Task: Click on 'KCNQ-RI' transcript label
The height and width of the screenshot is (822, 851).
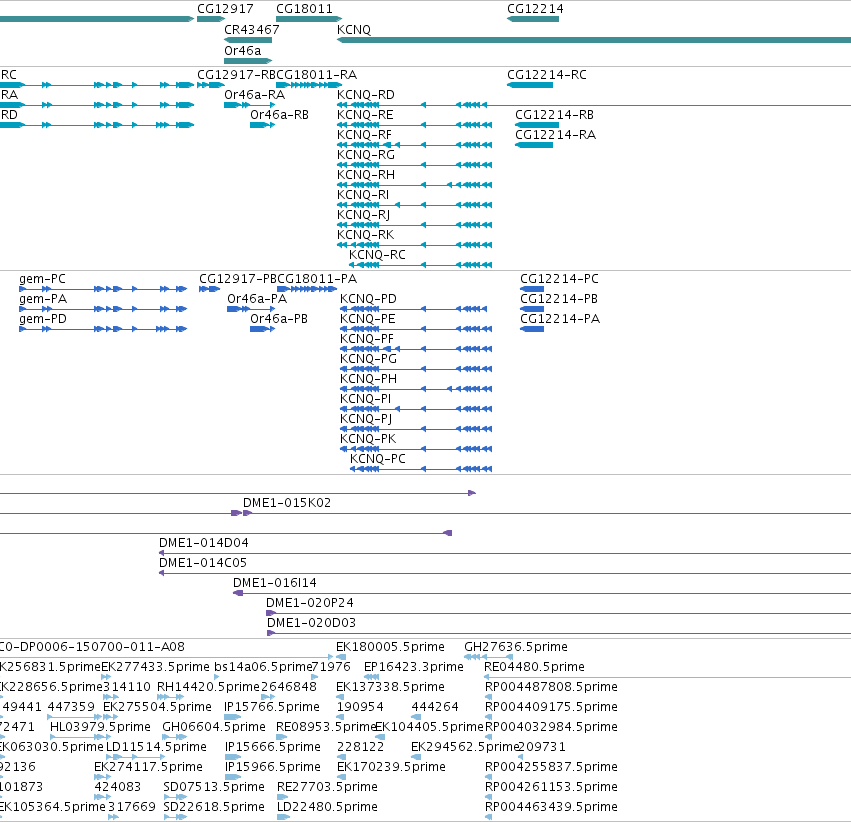Action: 363,195
